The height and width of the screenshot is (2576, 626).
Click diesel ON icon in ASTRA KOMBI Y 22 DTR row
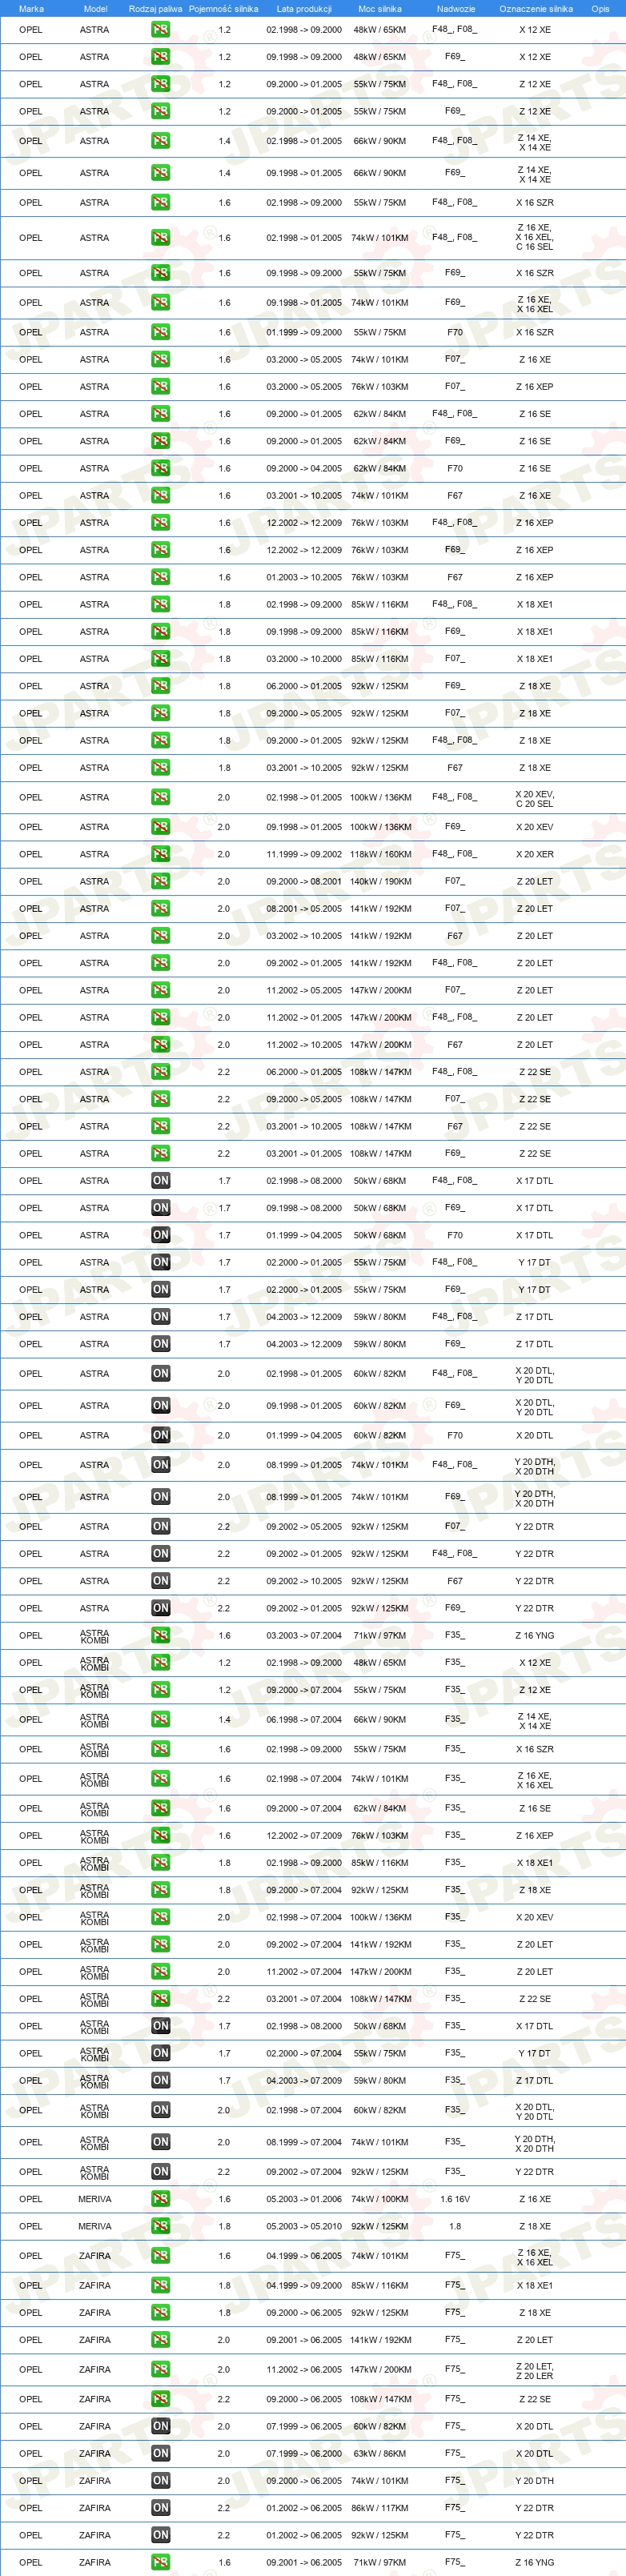coord(160,2171)
